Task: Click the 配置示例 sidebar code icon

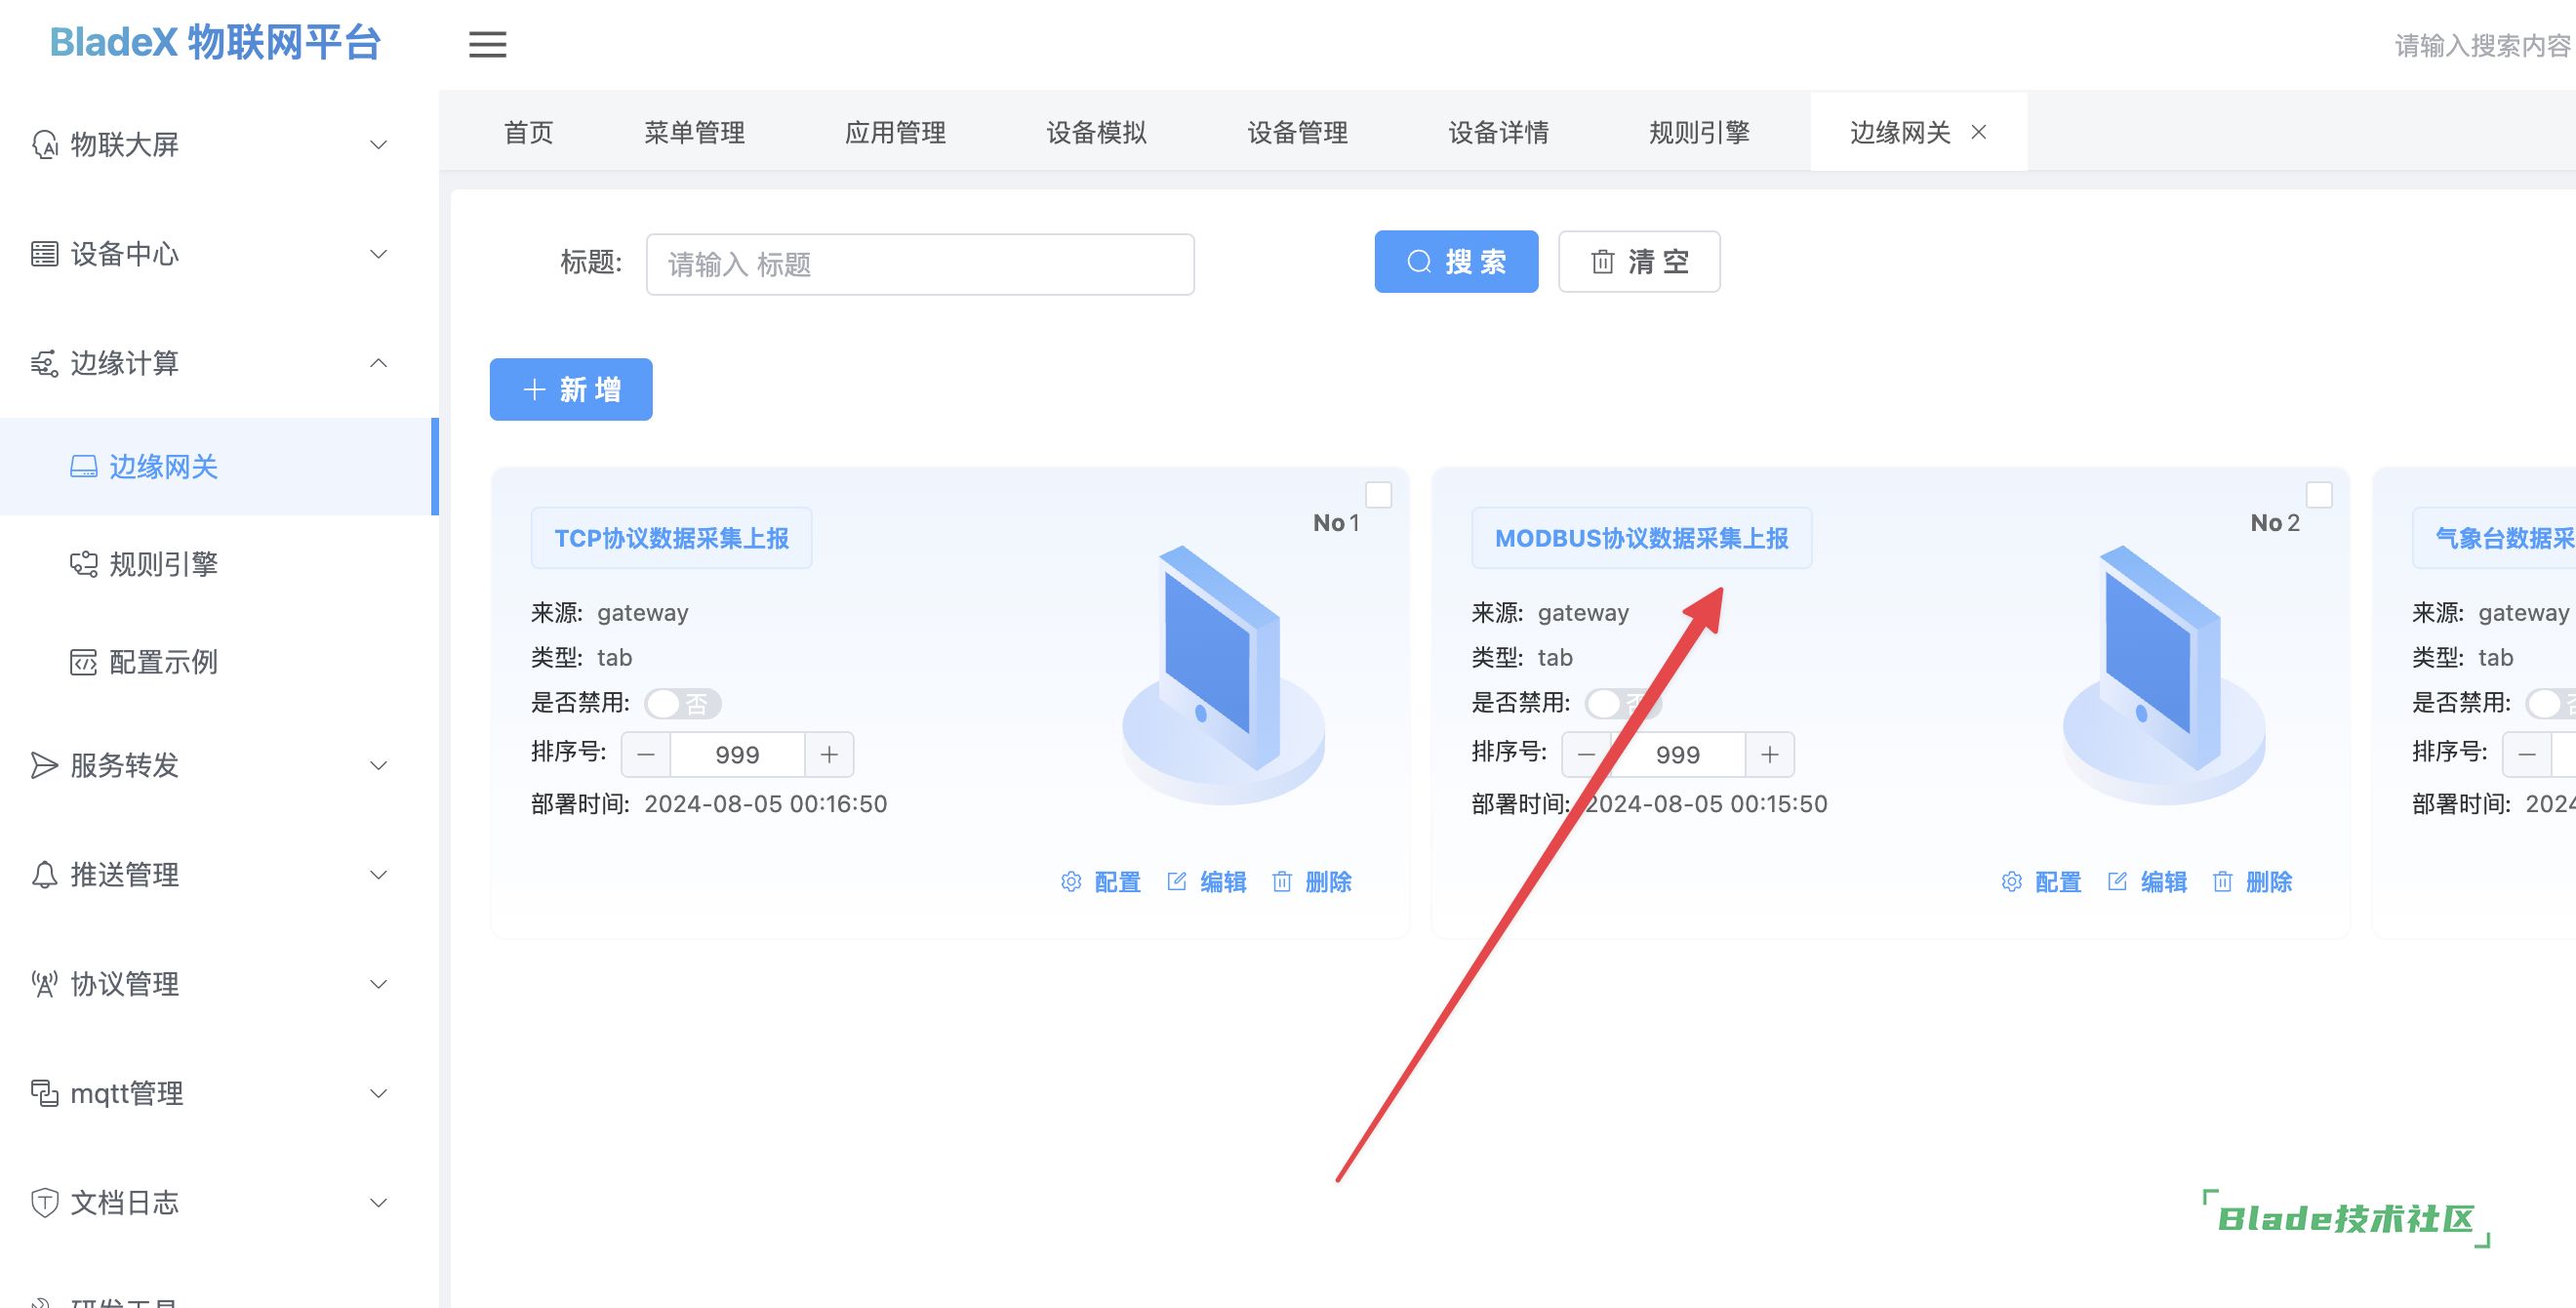Action: coord(83,662)
